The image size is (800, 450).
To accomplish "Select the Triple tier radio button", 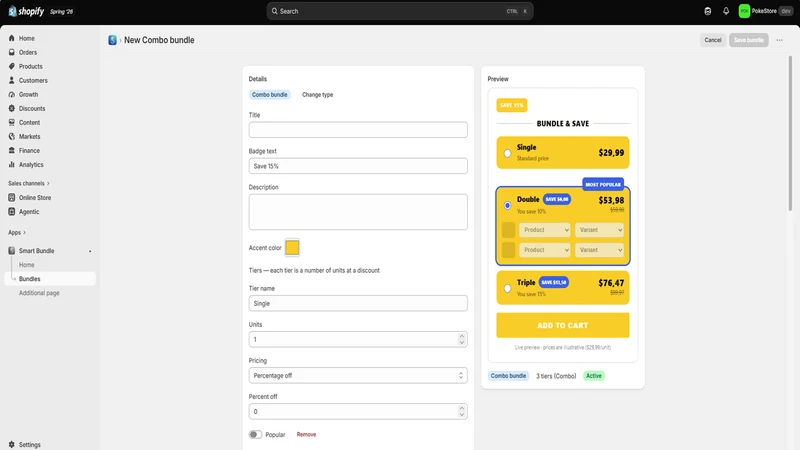I will click(x=507, y=288).
